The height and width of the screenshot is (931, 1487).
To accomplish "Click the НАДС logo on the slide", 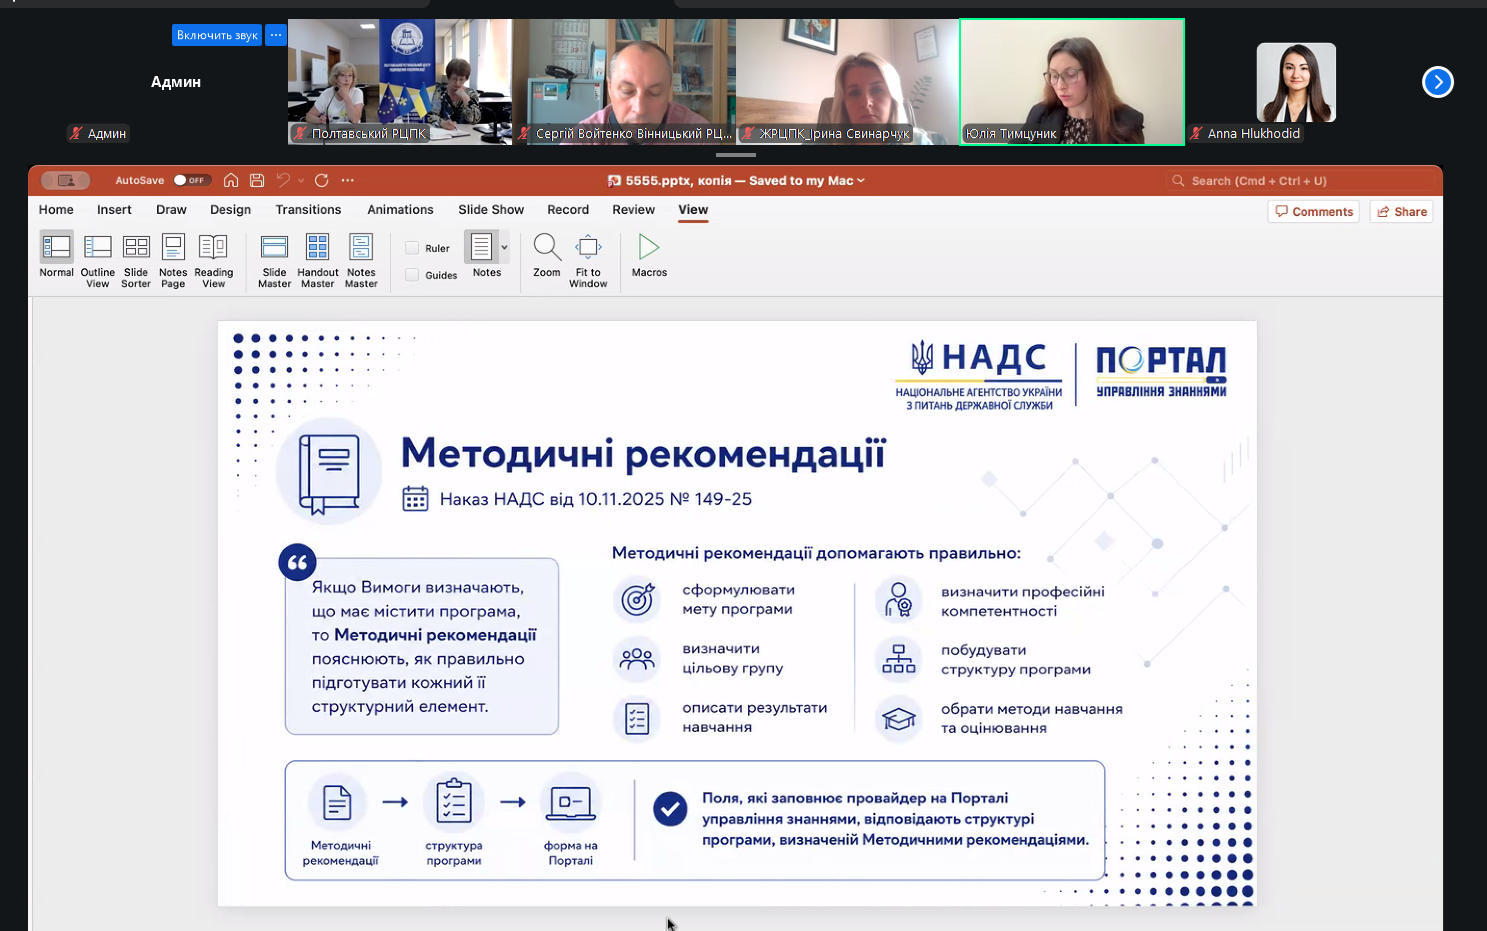I will pos(978,375).
